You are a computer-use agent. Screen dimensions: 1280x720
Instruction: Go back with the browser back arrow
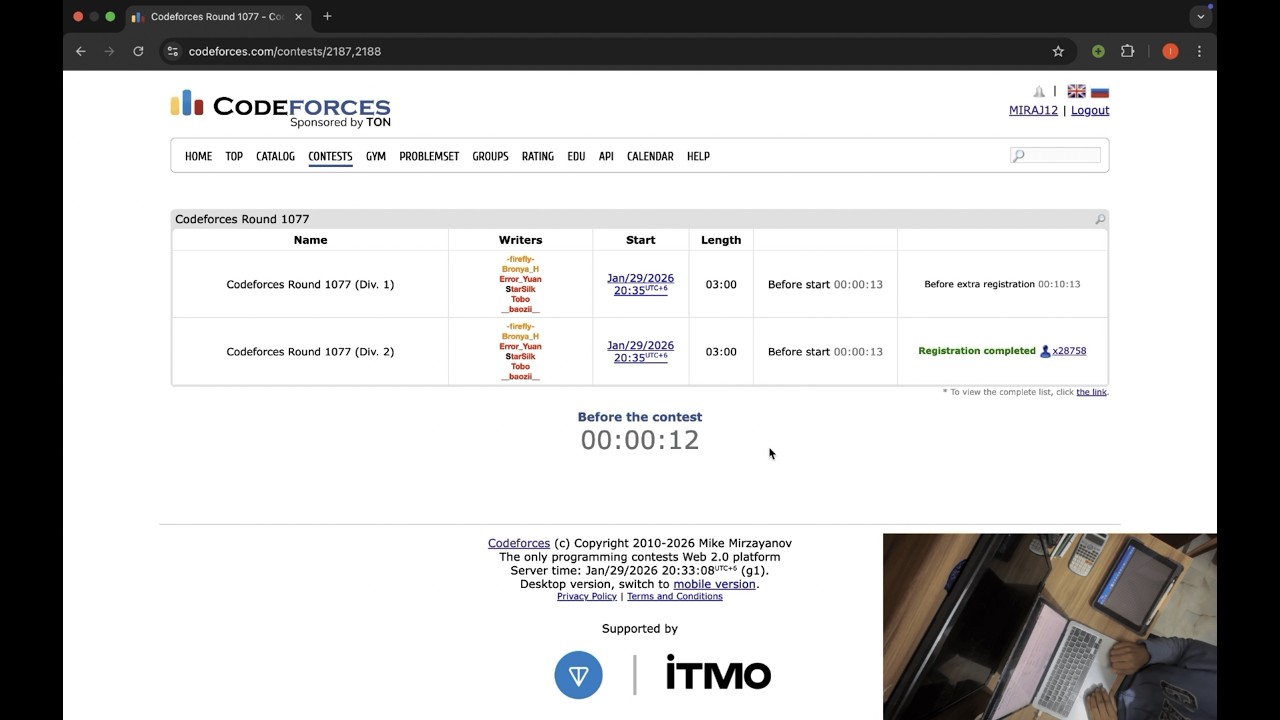click(x=81, y=51)
